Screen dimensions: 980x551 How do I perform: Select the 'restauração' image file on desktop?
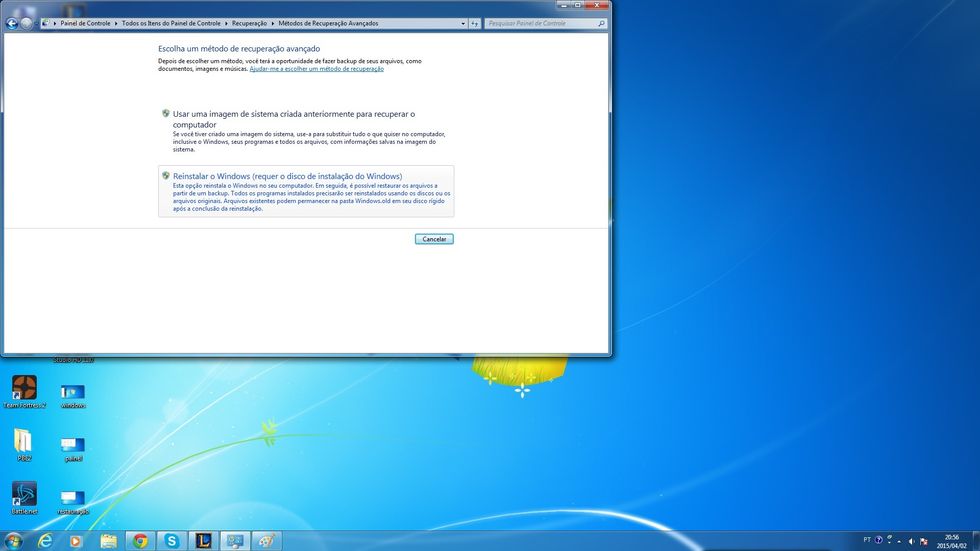[x=72, y=502]
